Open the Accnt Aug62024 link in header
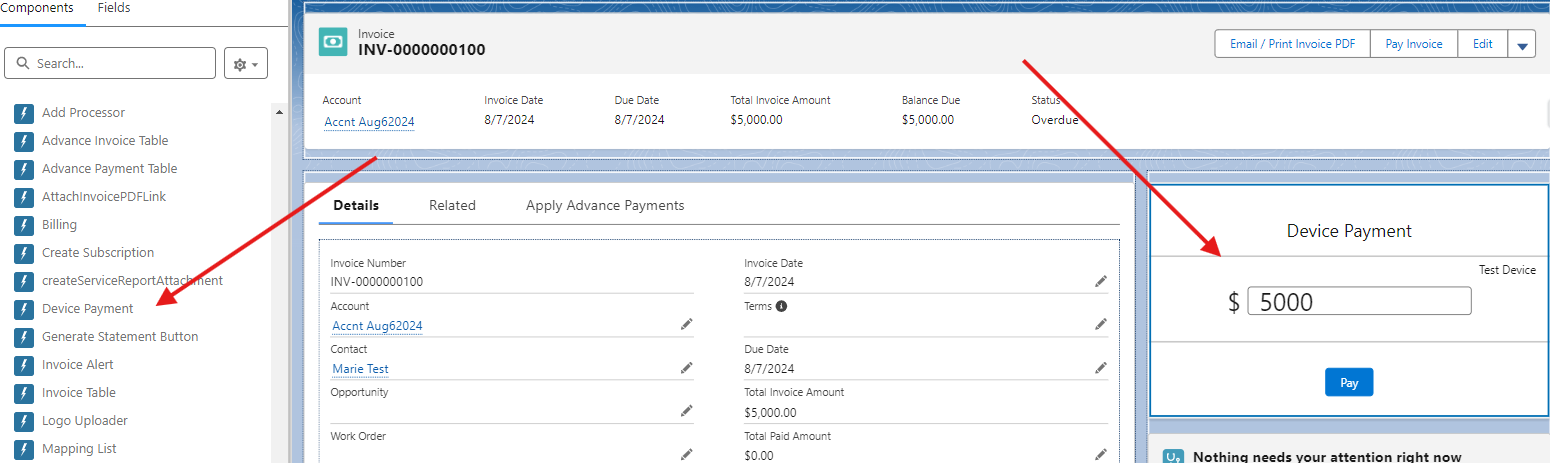This screenshot has width=1550, height=463. click(369, 122)
